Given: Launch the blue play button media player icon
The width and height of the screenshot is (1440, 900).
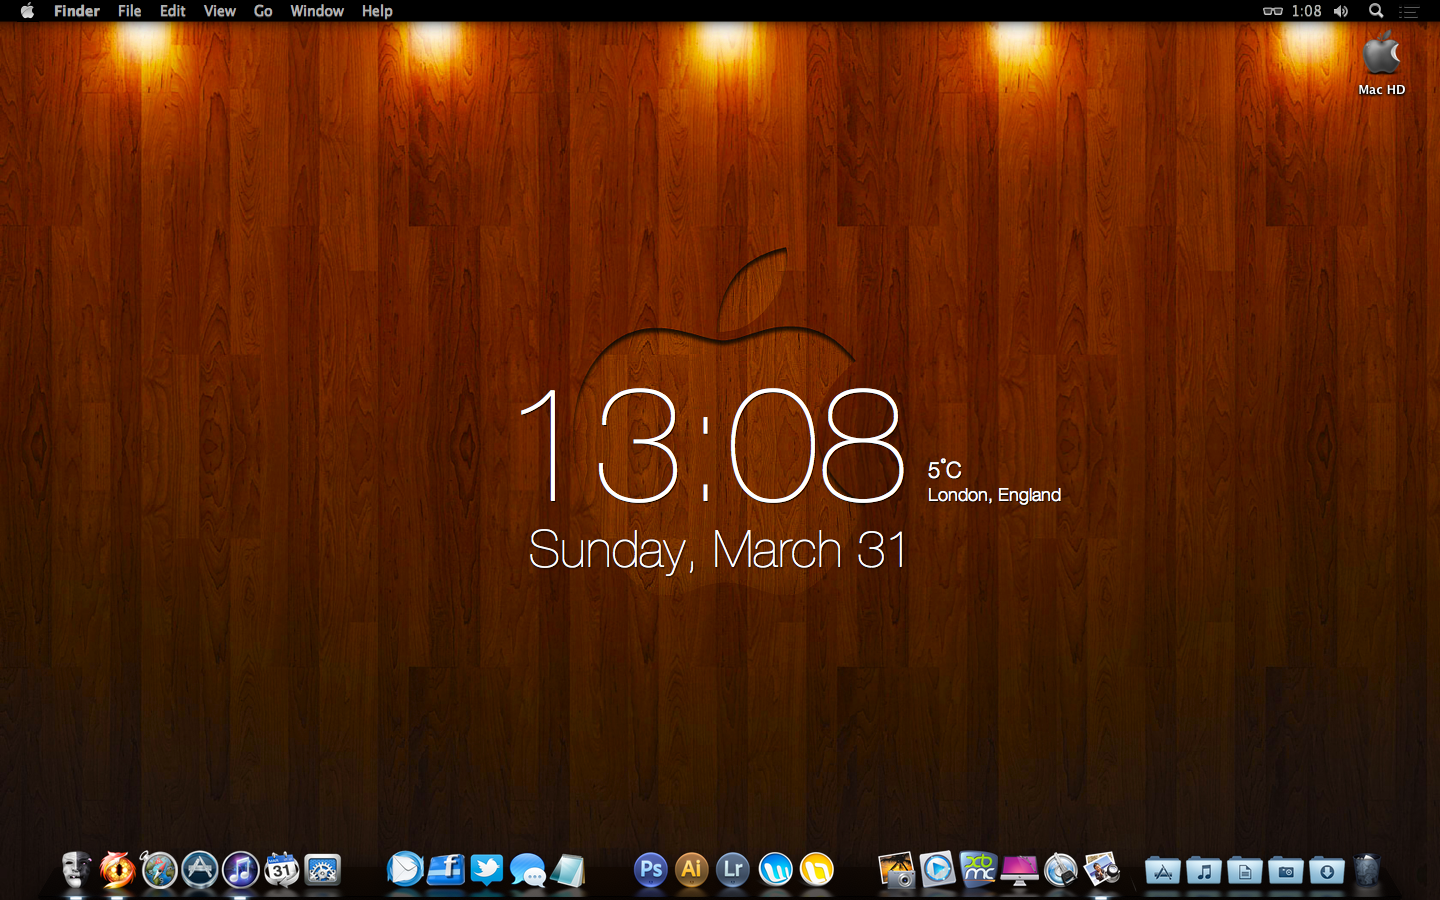Looking at the screenshot, I should tap(938, 869).
